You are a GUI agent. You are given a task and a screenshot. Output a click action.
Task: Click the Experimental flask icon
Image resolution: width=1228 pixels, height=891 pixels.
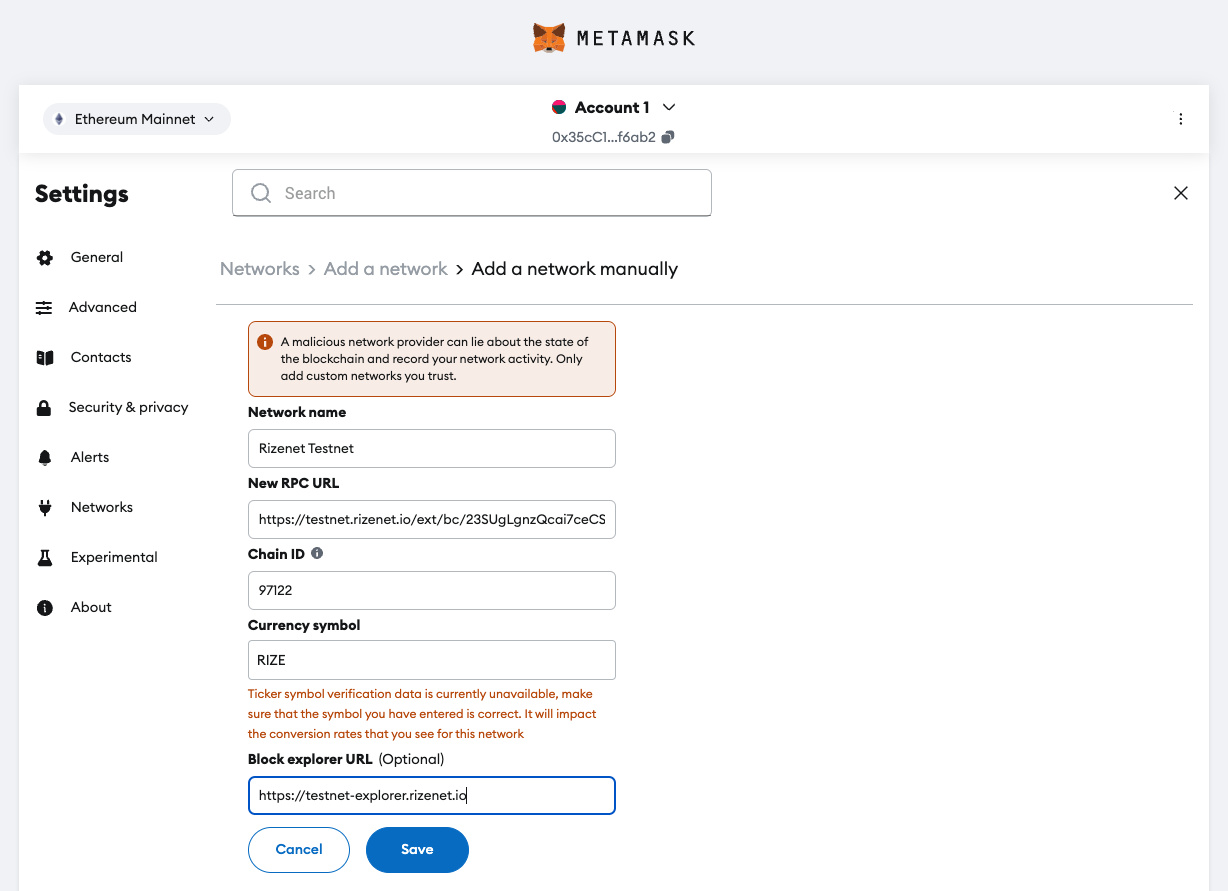pyautogui.click(x=44, y=558)
